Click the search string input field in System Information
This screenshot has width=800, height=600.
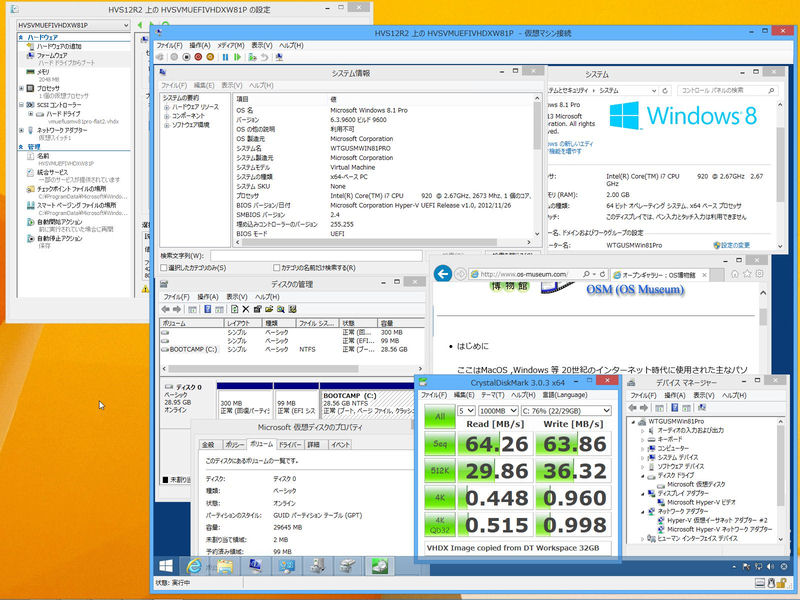coord(316,256)
